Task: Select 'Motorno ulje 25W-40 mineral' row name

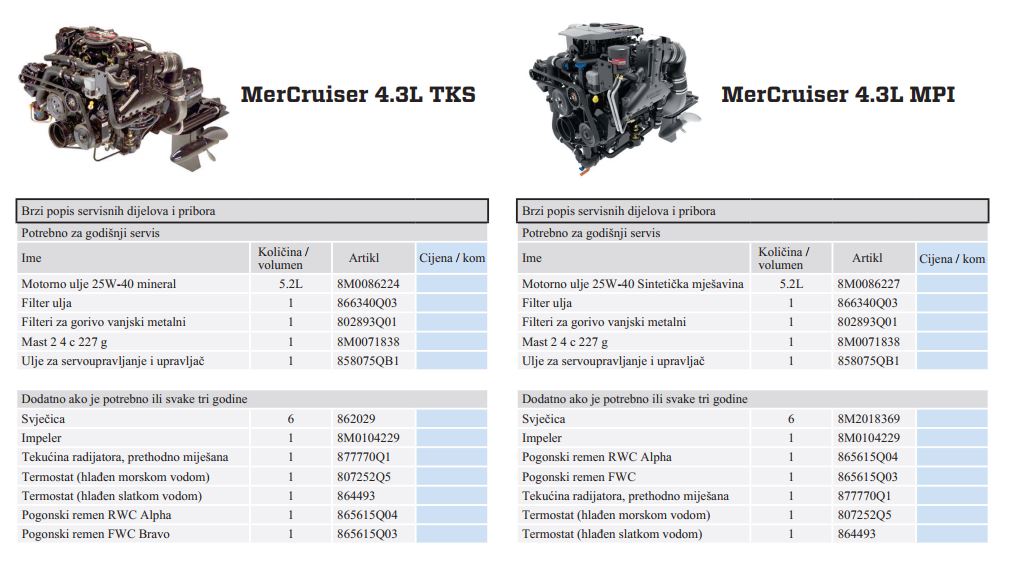Action: click(x=98, y=284)
